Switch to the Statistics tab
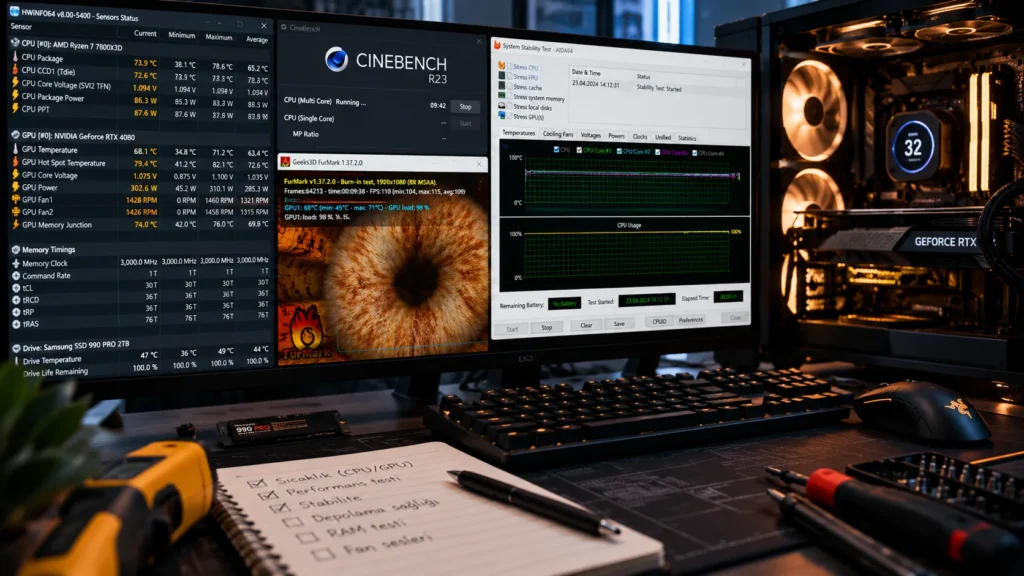This screenshot has height=576, width=1024. click(687, 138)
